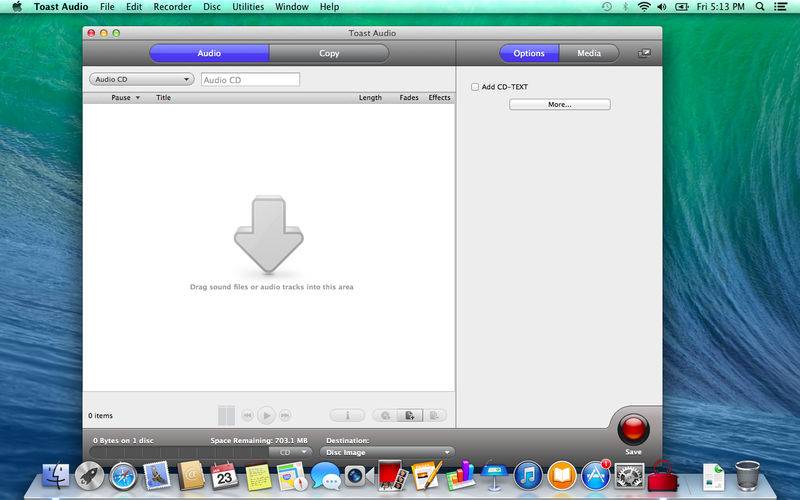Open the Toast Audio application menu
The width and height of the screenshot is (800, 500).
[61, 7]
